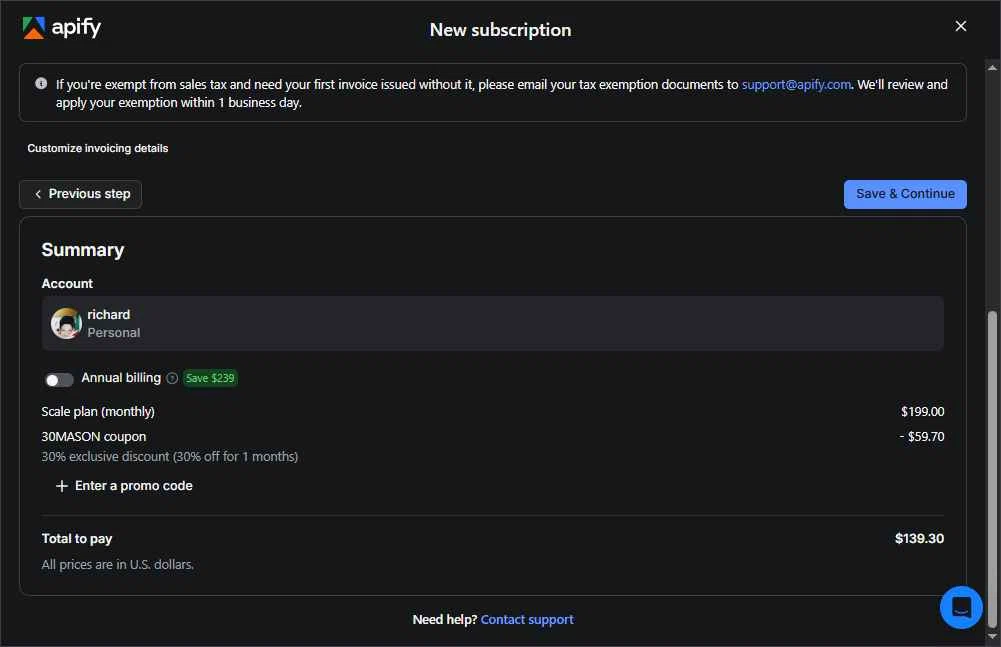This screenshot has width=1001, height=647.
Task: Click the Scale plan (monthly) line
Action: 98,412
